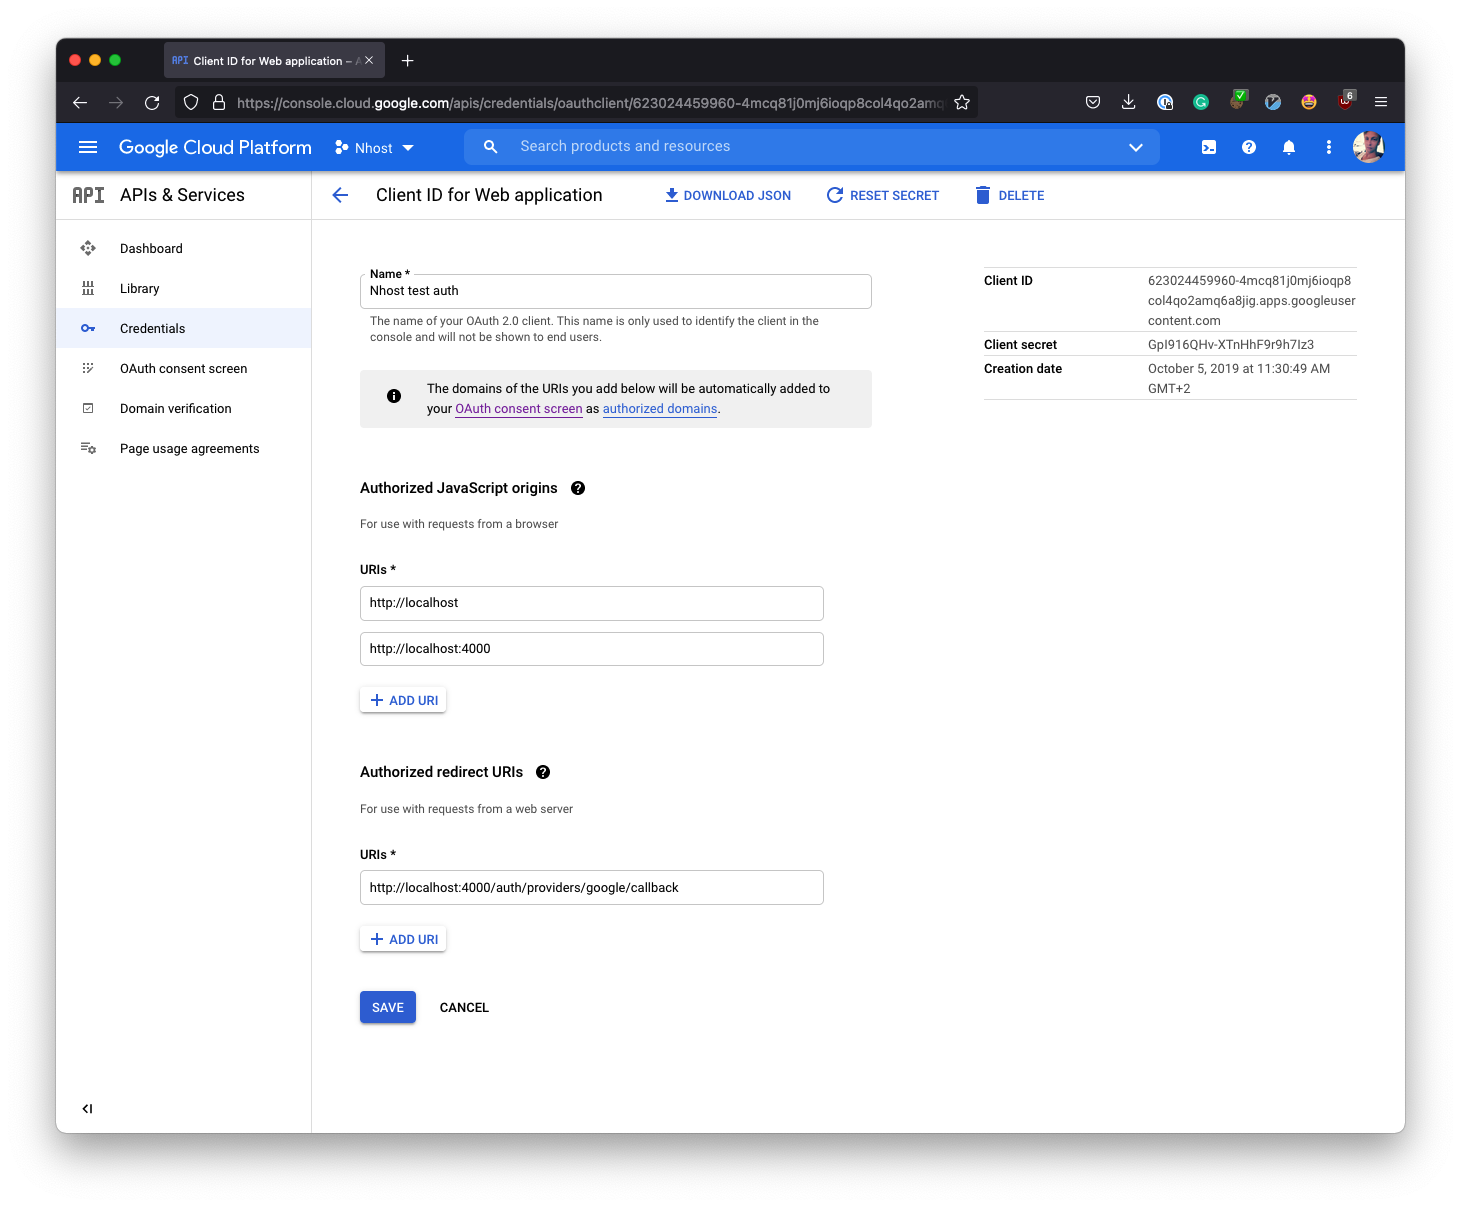Open the user account avatar
This screenshot has height=1207, width=1461.
click(x=1368, y=147)
